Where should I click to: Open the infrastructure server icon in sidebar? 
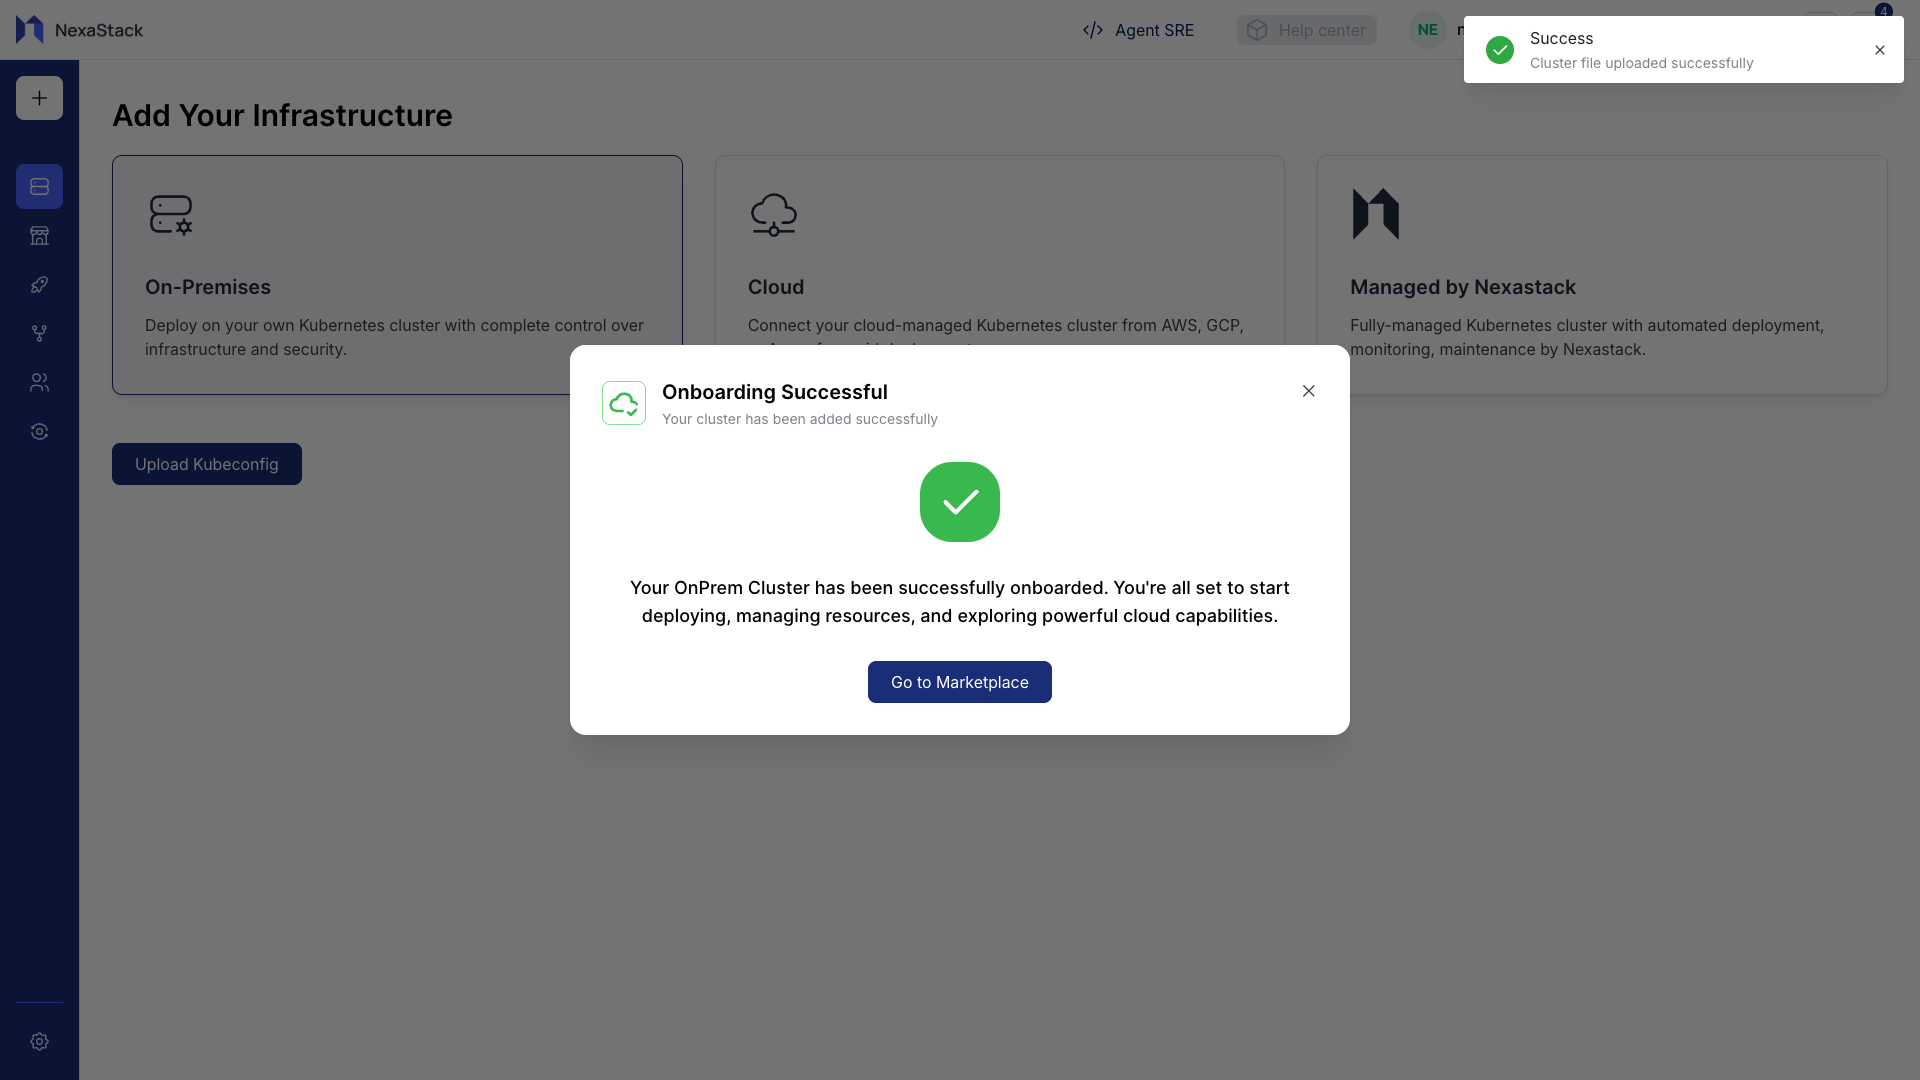39,187
